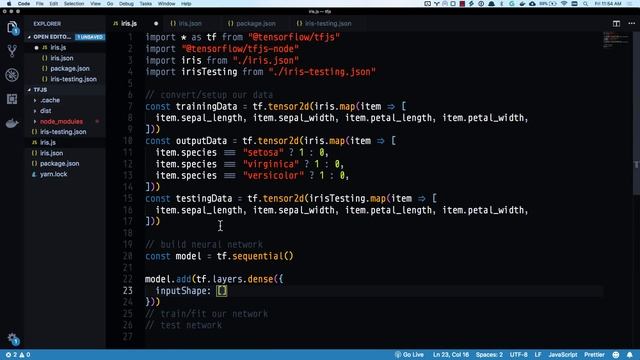Open the Selection menu
The width and height of the screenshot is (640, 360).
point(74,4)
